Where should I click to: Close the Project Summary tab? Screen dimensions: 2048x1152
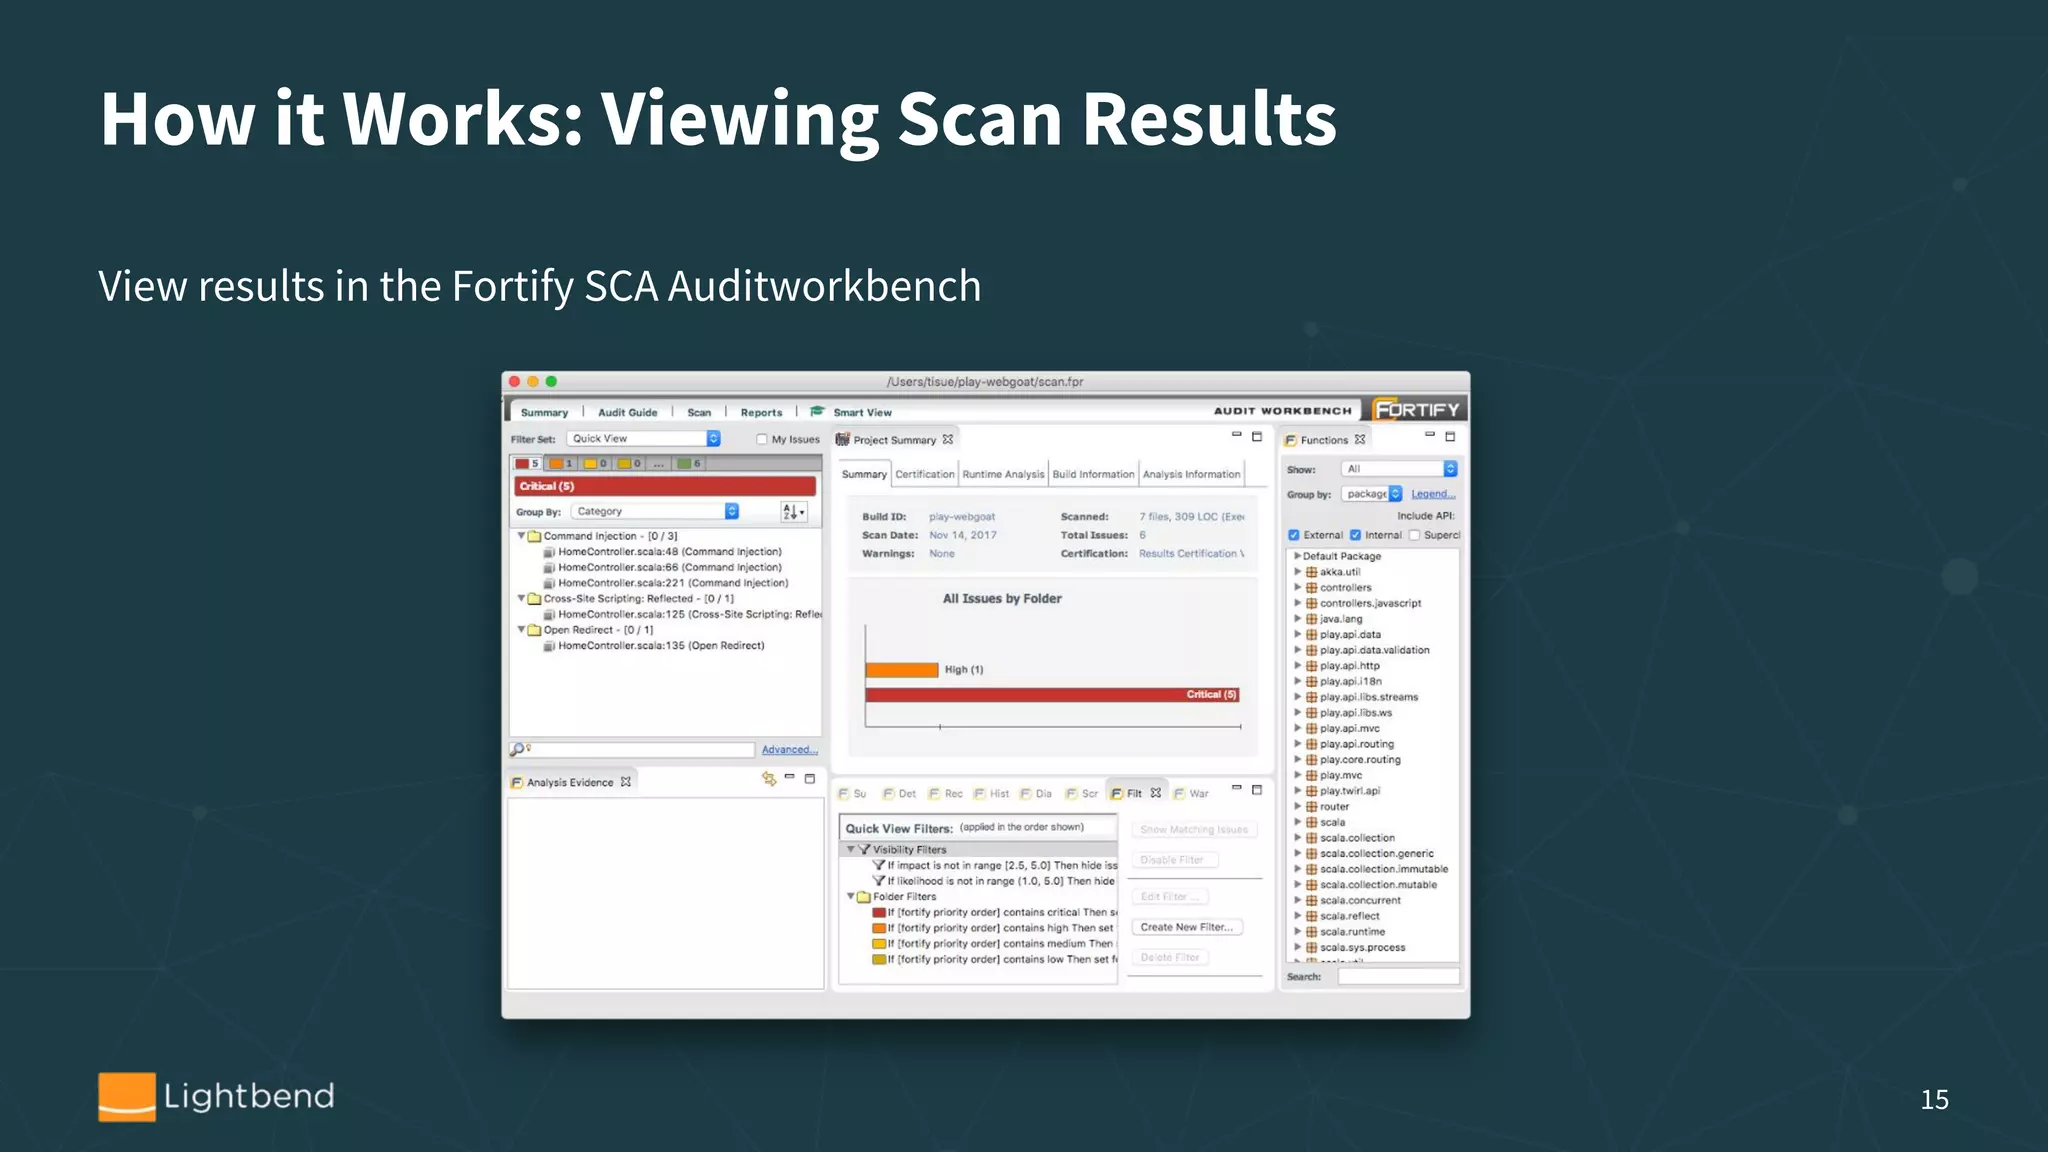pyautogui.click(x=948, y=439)
